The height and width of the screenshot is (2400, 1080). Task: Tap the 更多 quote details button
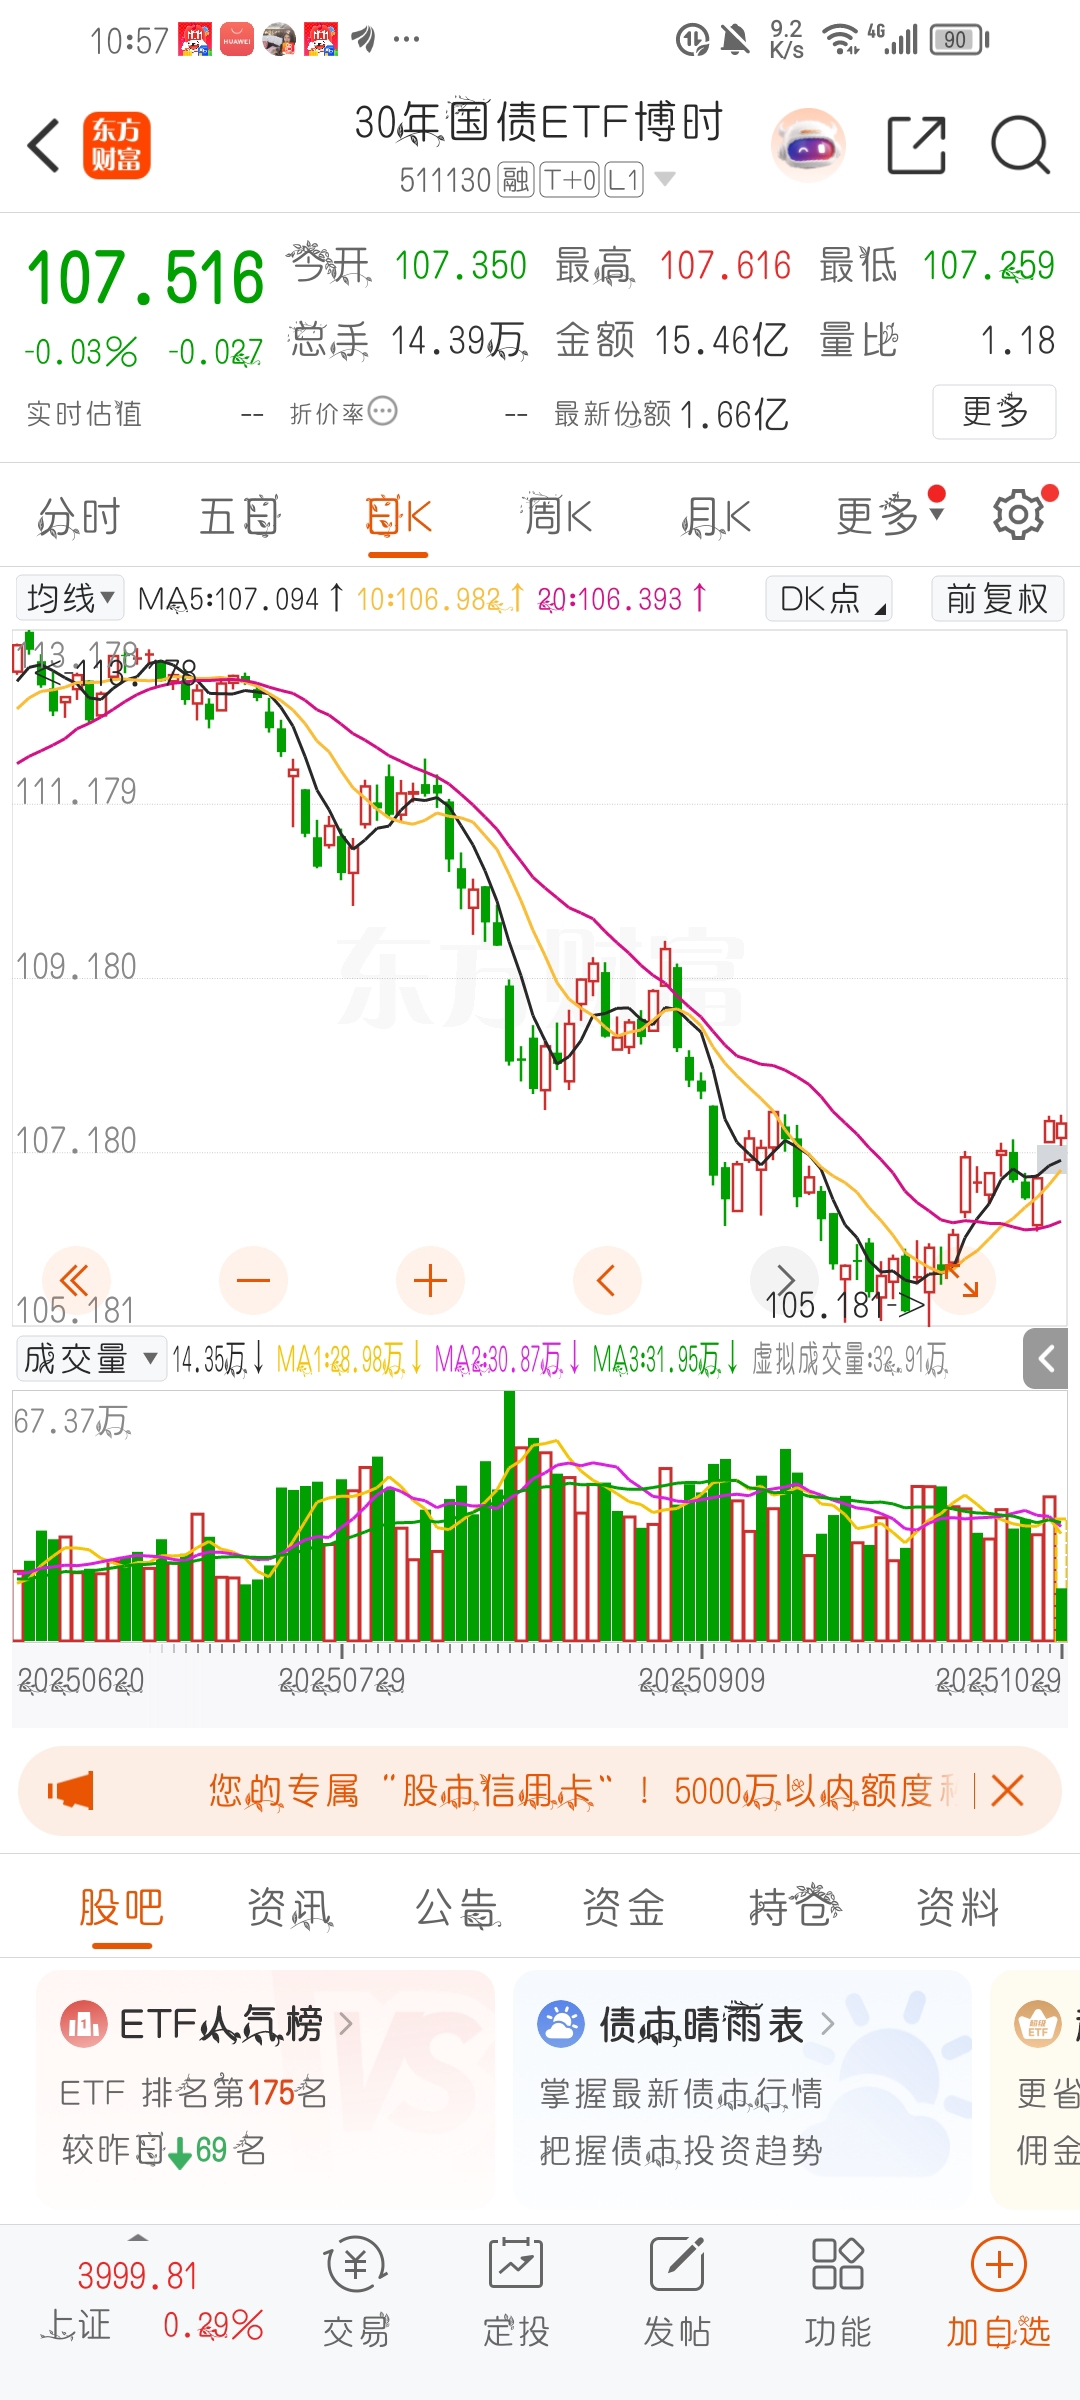[994, 411]
